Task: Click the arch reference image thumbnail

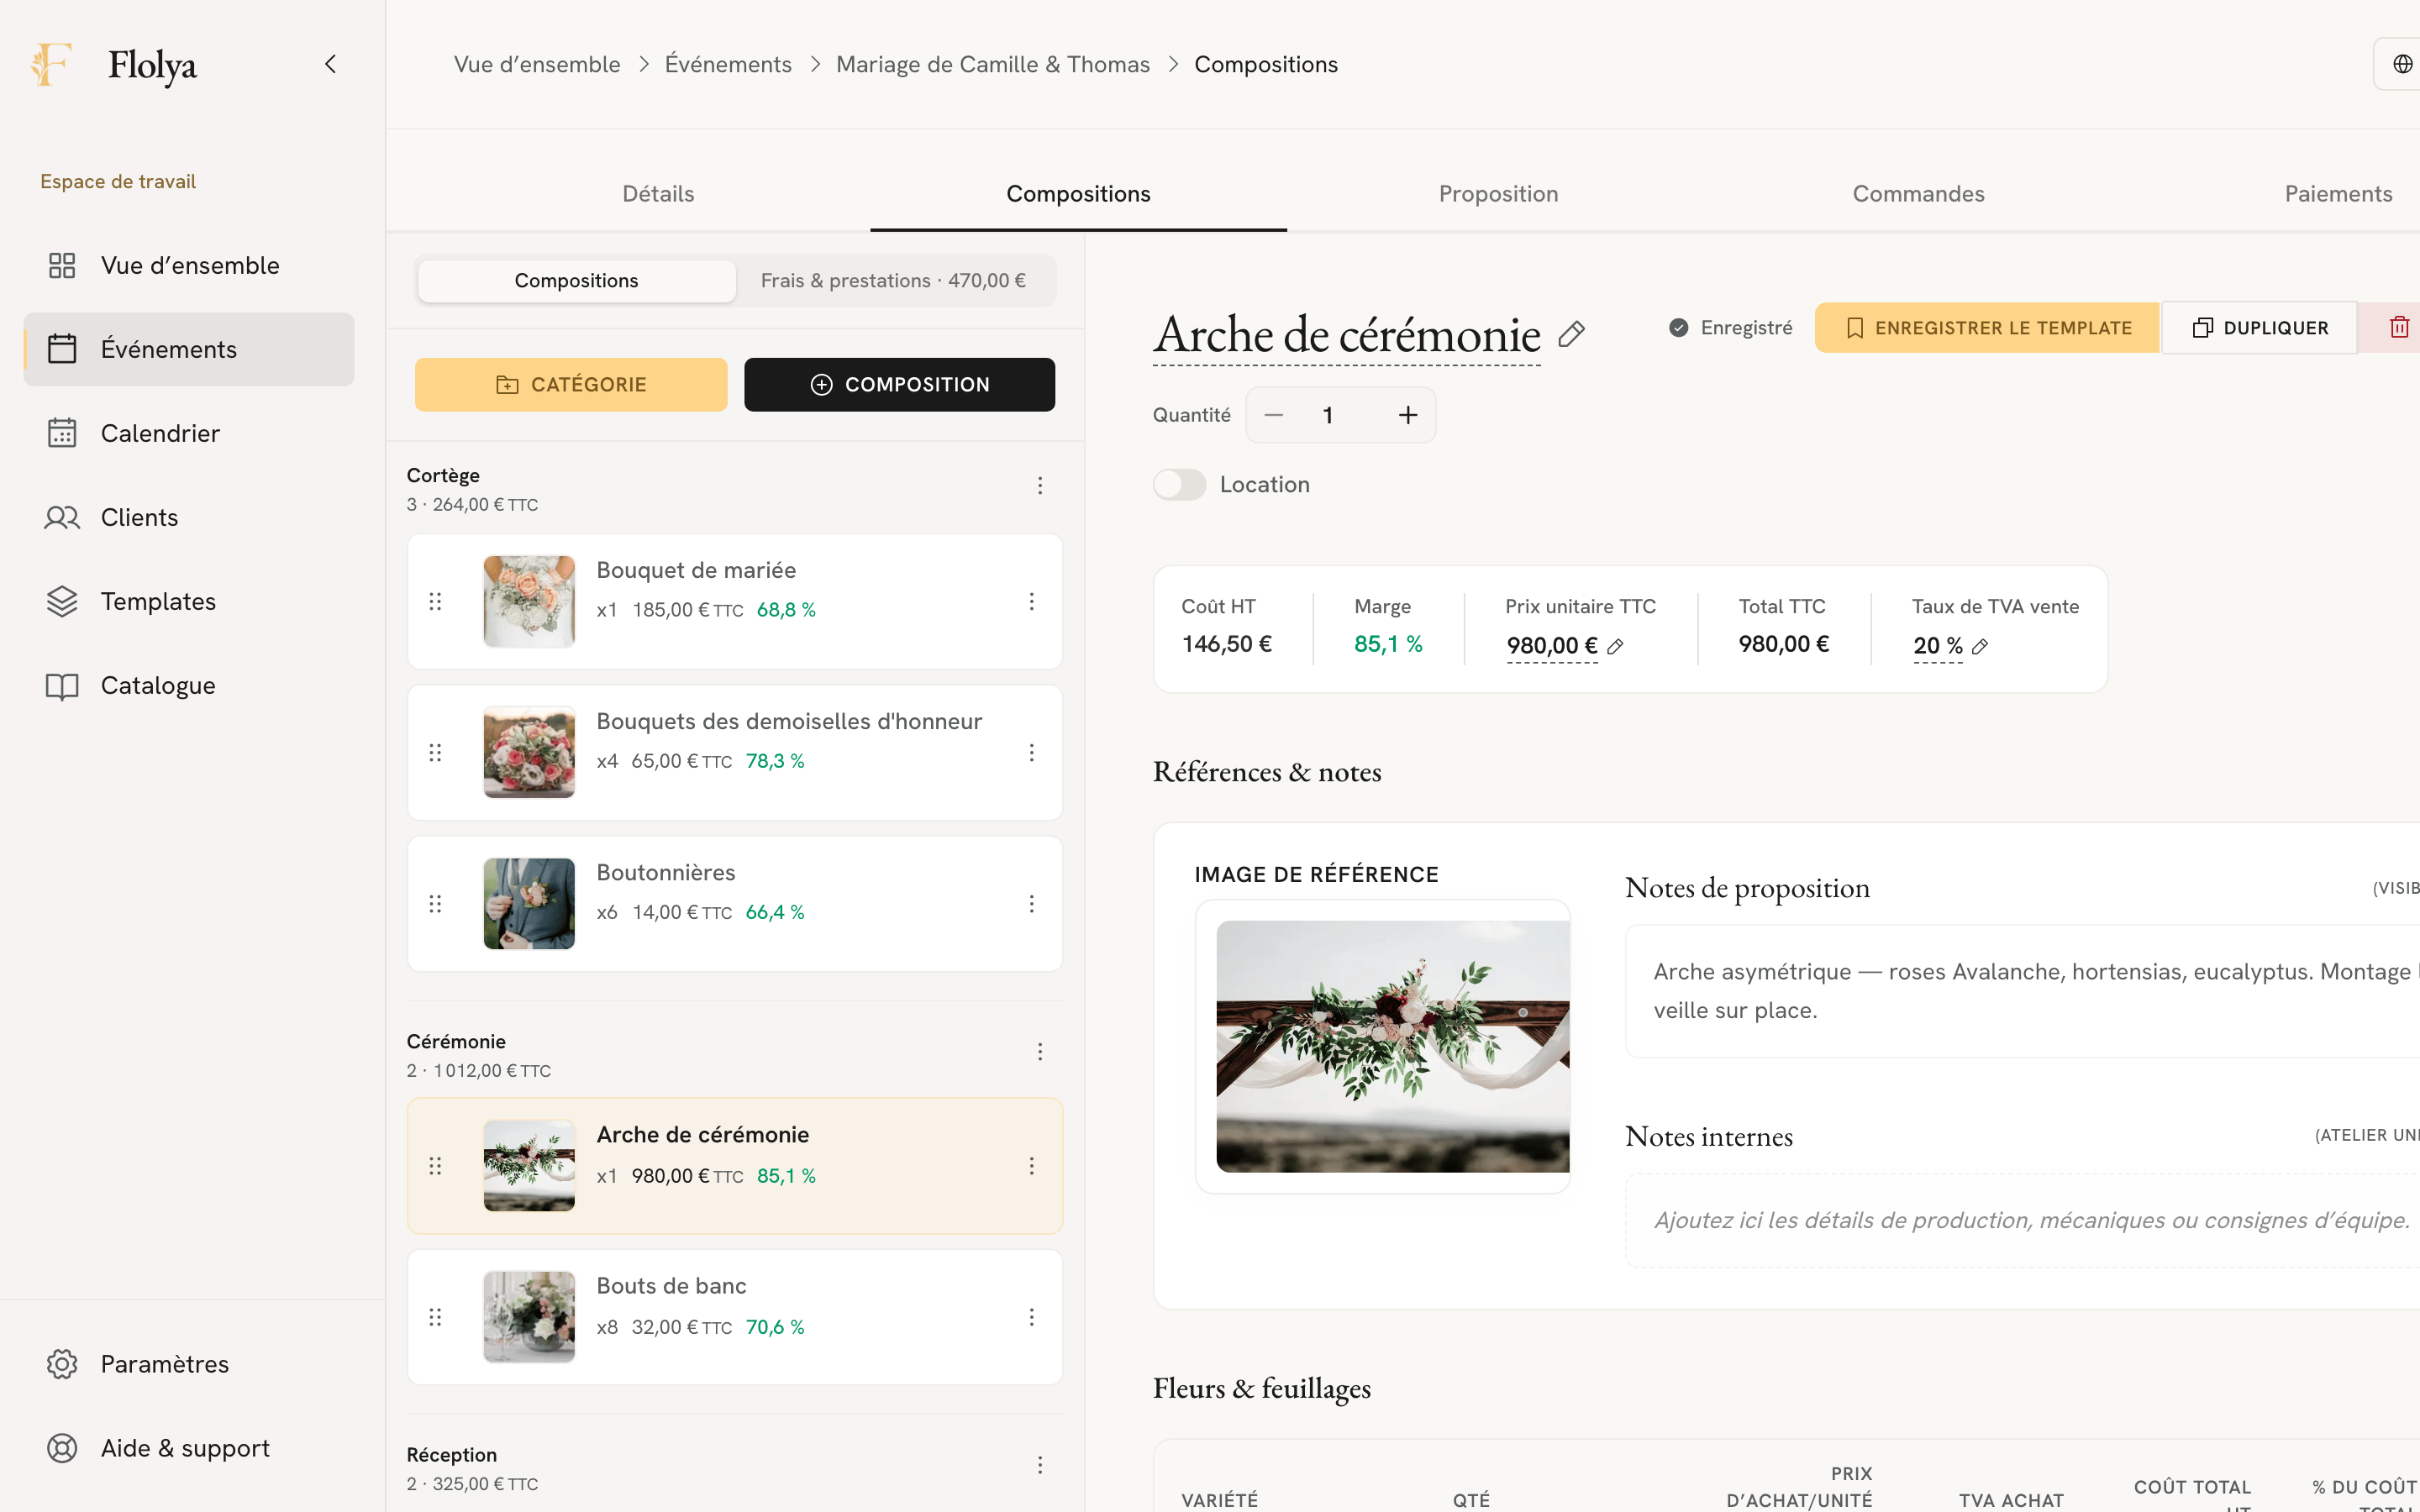Action: click(1392, 1046)
